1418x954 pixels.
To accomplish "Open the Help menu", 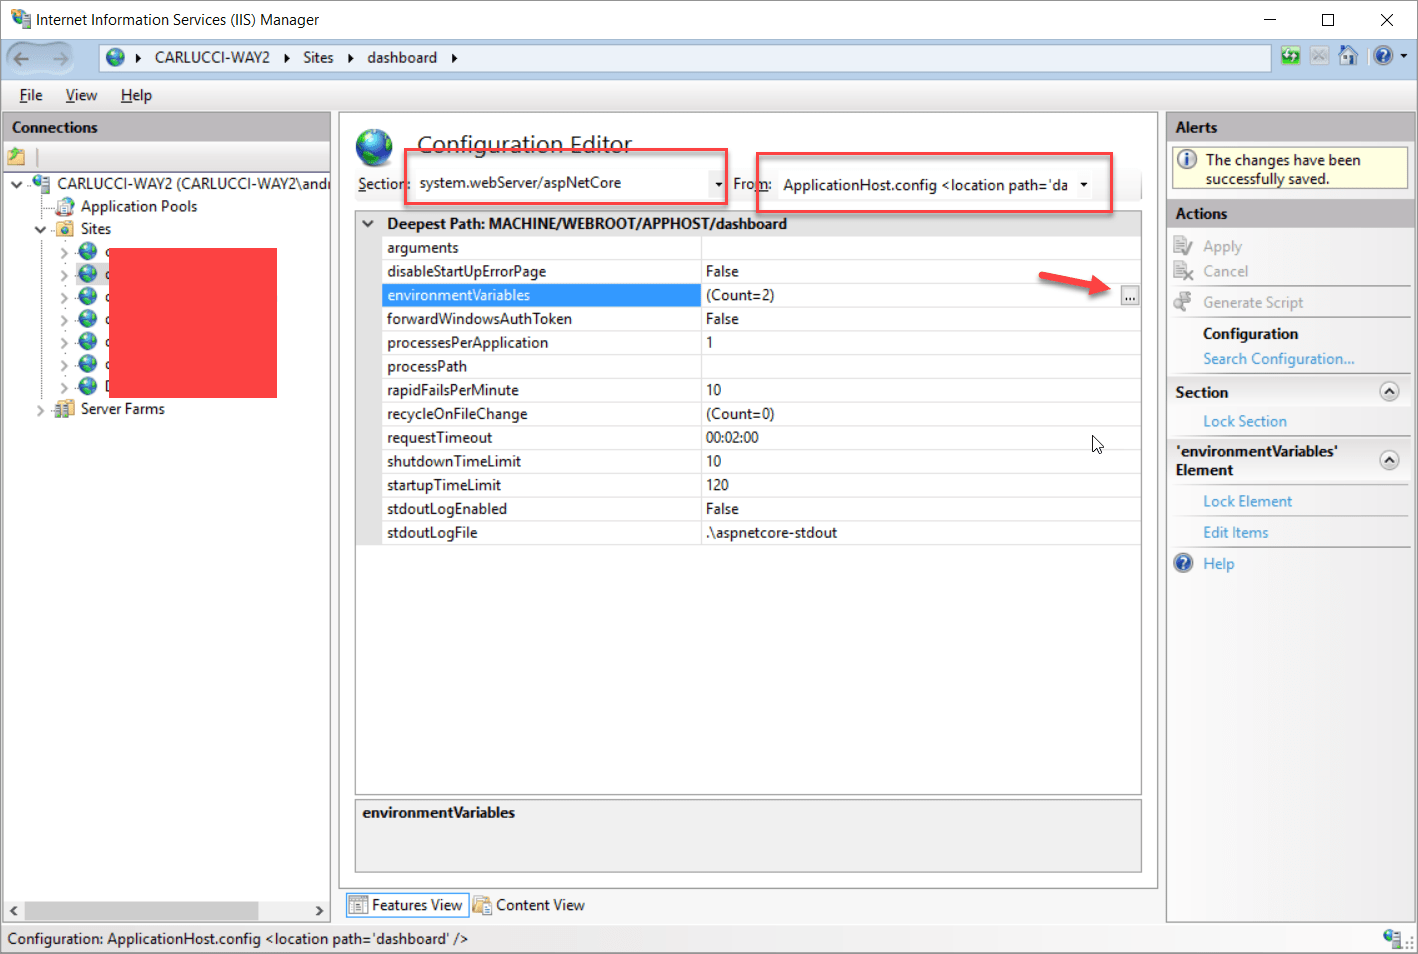I will (136, 95).
